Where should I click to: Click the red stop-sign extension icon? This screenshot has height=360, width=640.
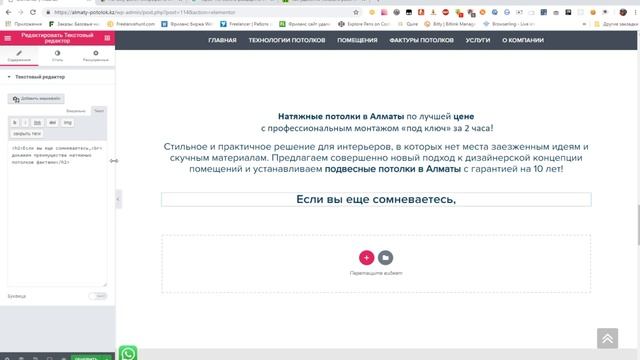pos(445,13)
